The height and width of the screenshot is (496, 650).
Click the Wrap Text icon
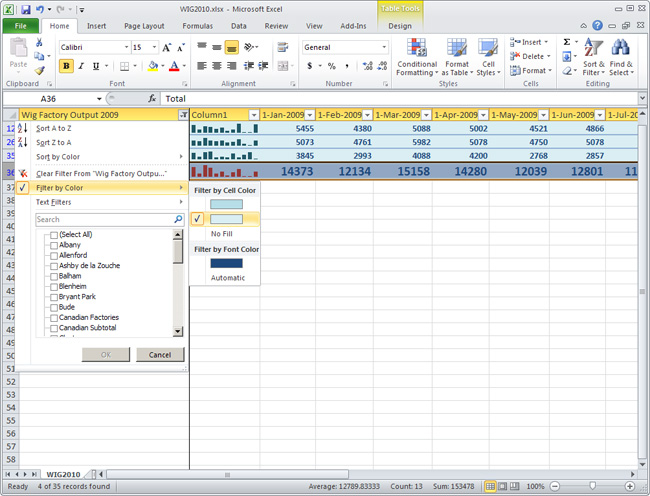[283, 47]
